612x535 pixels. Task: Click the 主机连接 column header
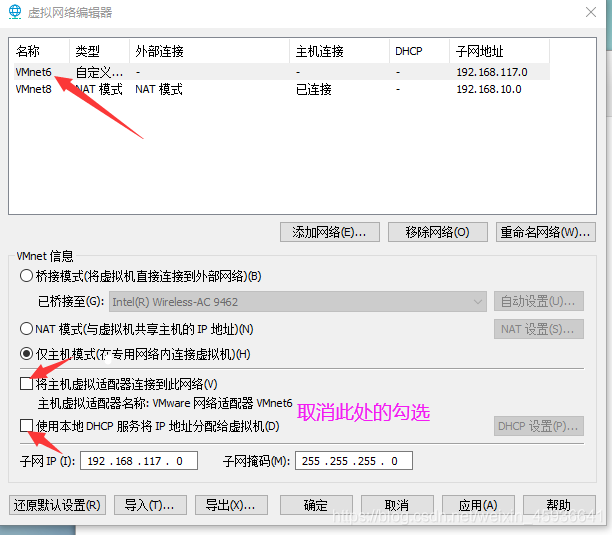(340, 51)
